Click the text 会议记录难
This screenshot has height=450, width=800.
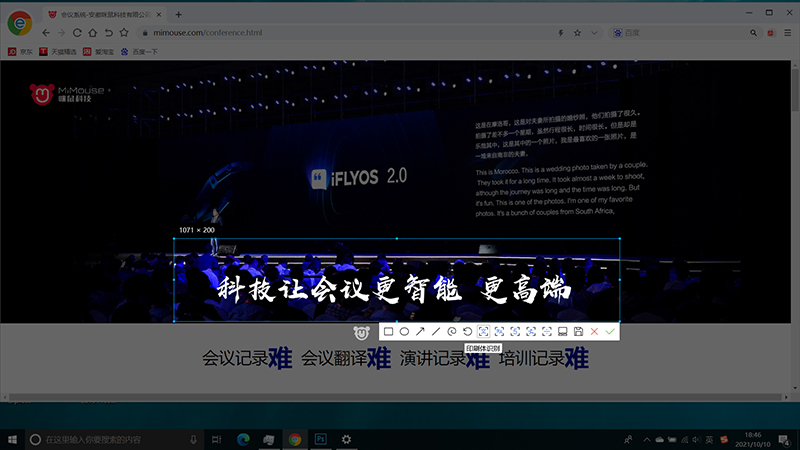[x=247, y=358]
